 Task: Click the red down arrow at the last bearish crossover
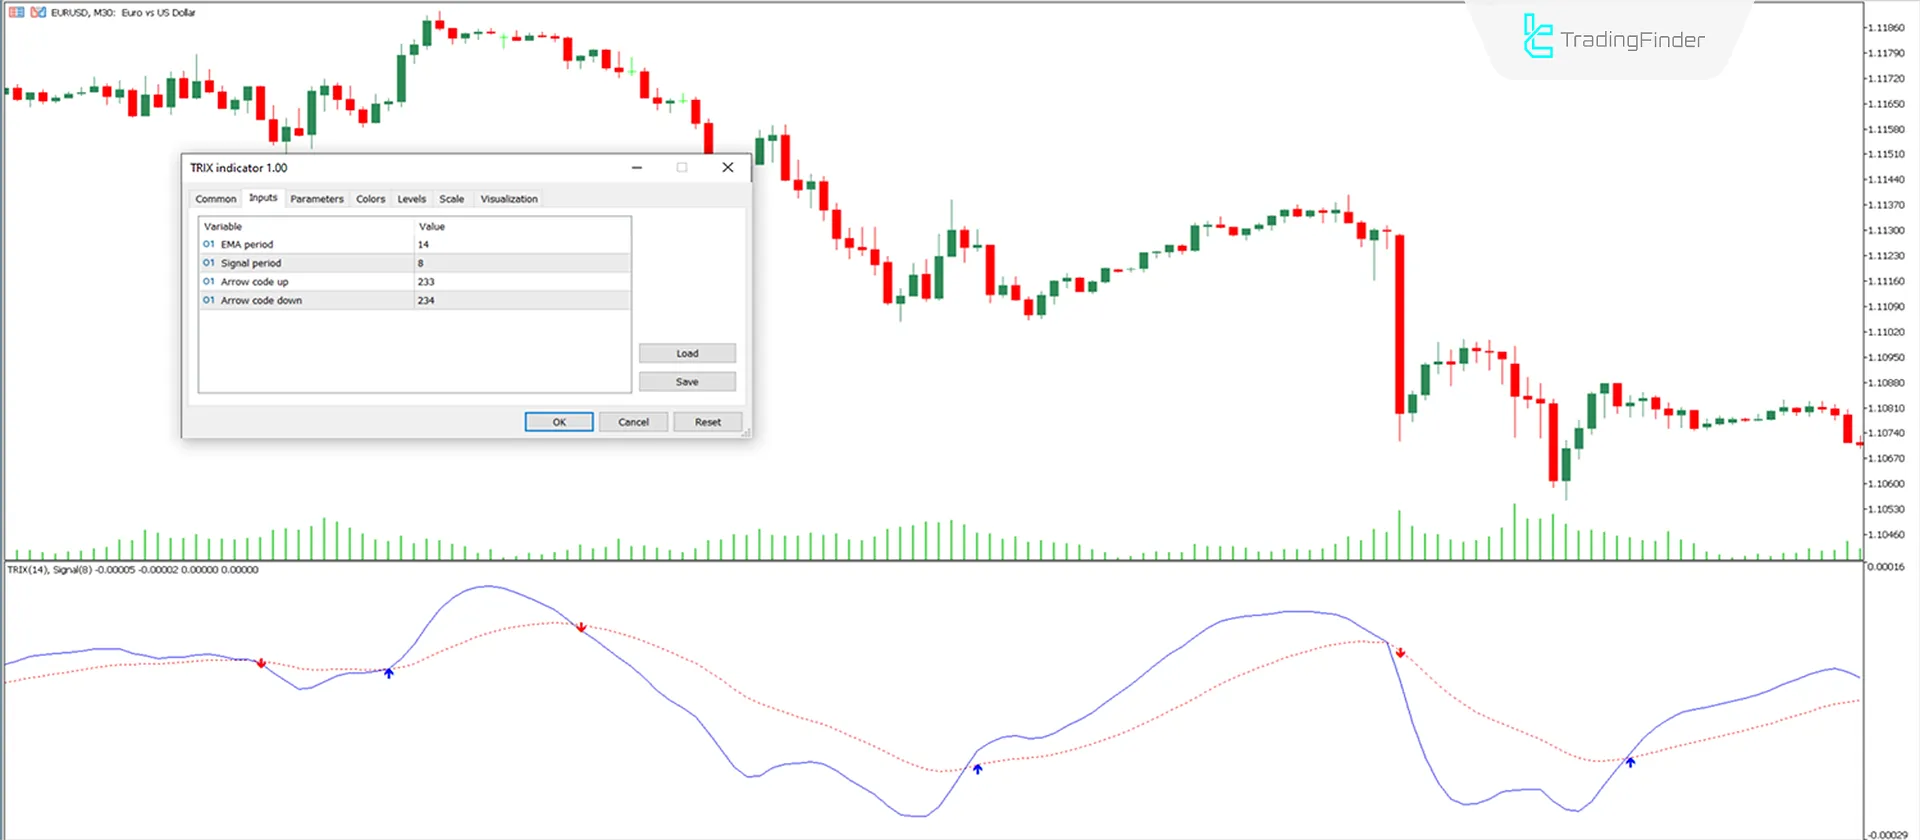(1401, 653)
